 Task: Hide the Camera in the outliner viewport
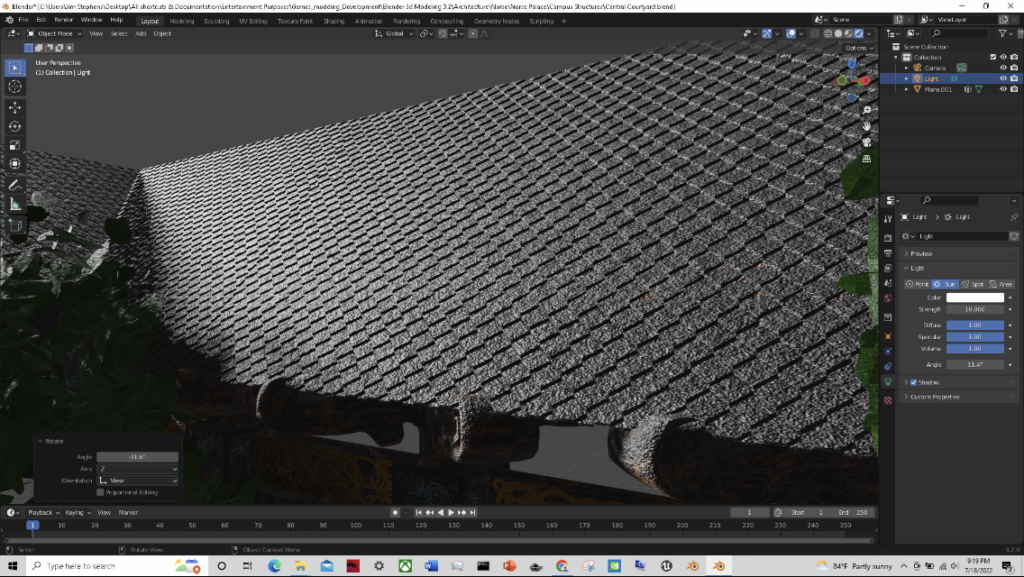tap(1003, 68)
